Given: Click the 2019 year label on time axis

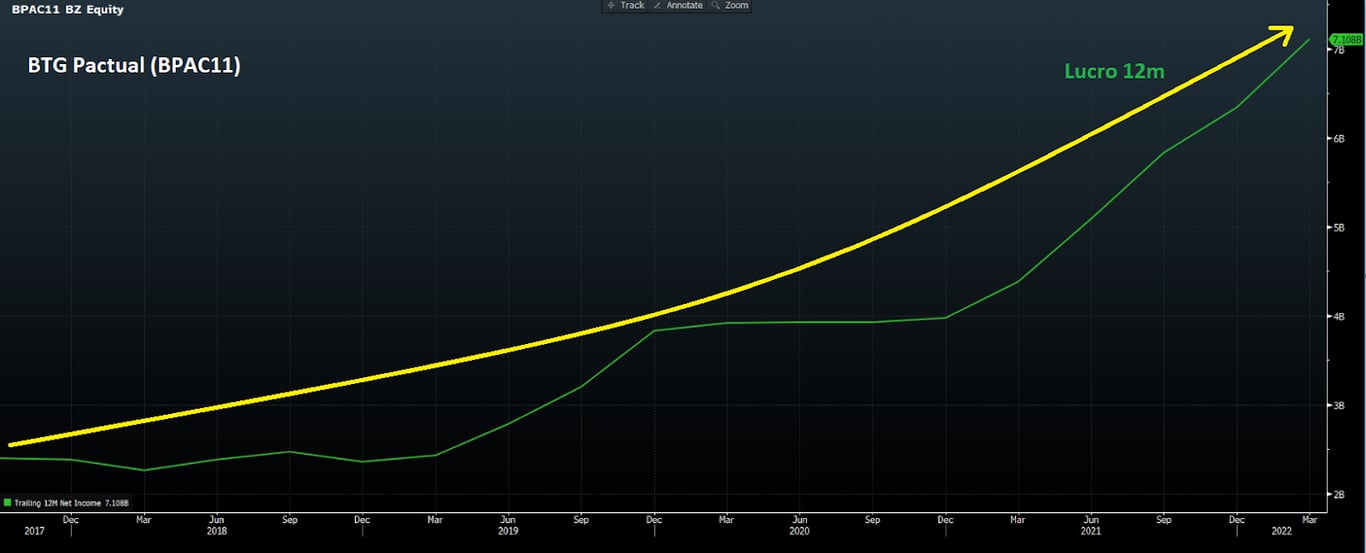Looking at the screenshot, I should (509, 532).
